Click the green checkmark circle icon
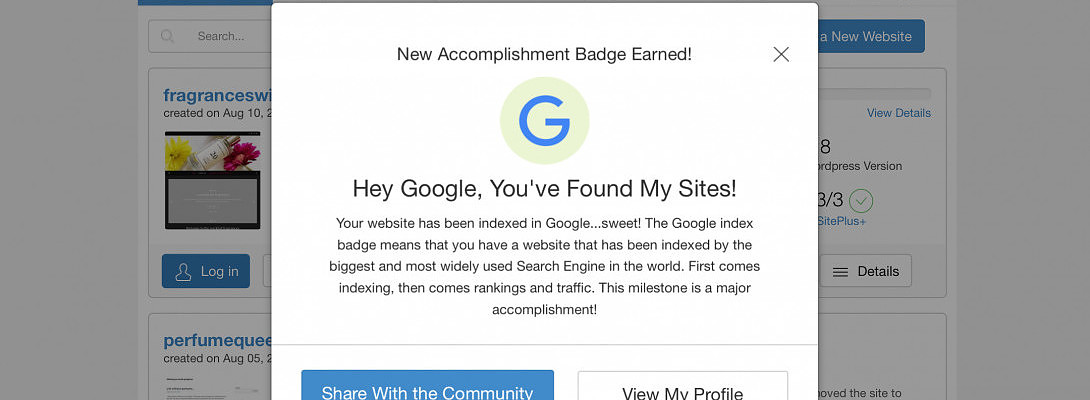 pyautogui.click(x=860, y=200)
